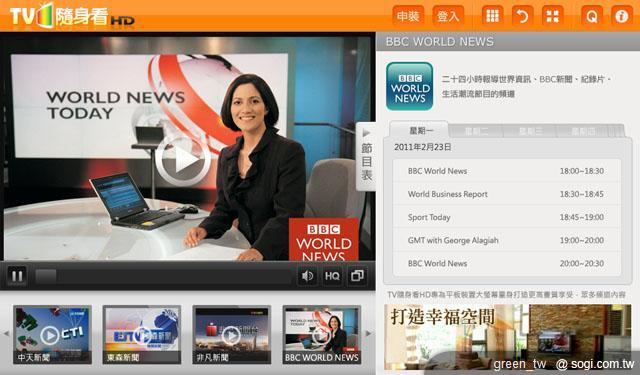The height and width of the screenshot is (375, 640).
Task: Click the TV隨身看 HD logo
Action: click(72, 16)
